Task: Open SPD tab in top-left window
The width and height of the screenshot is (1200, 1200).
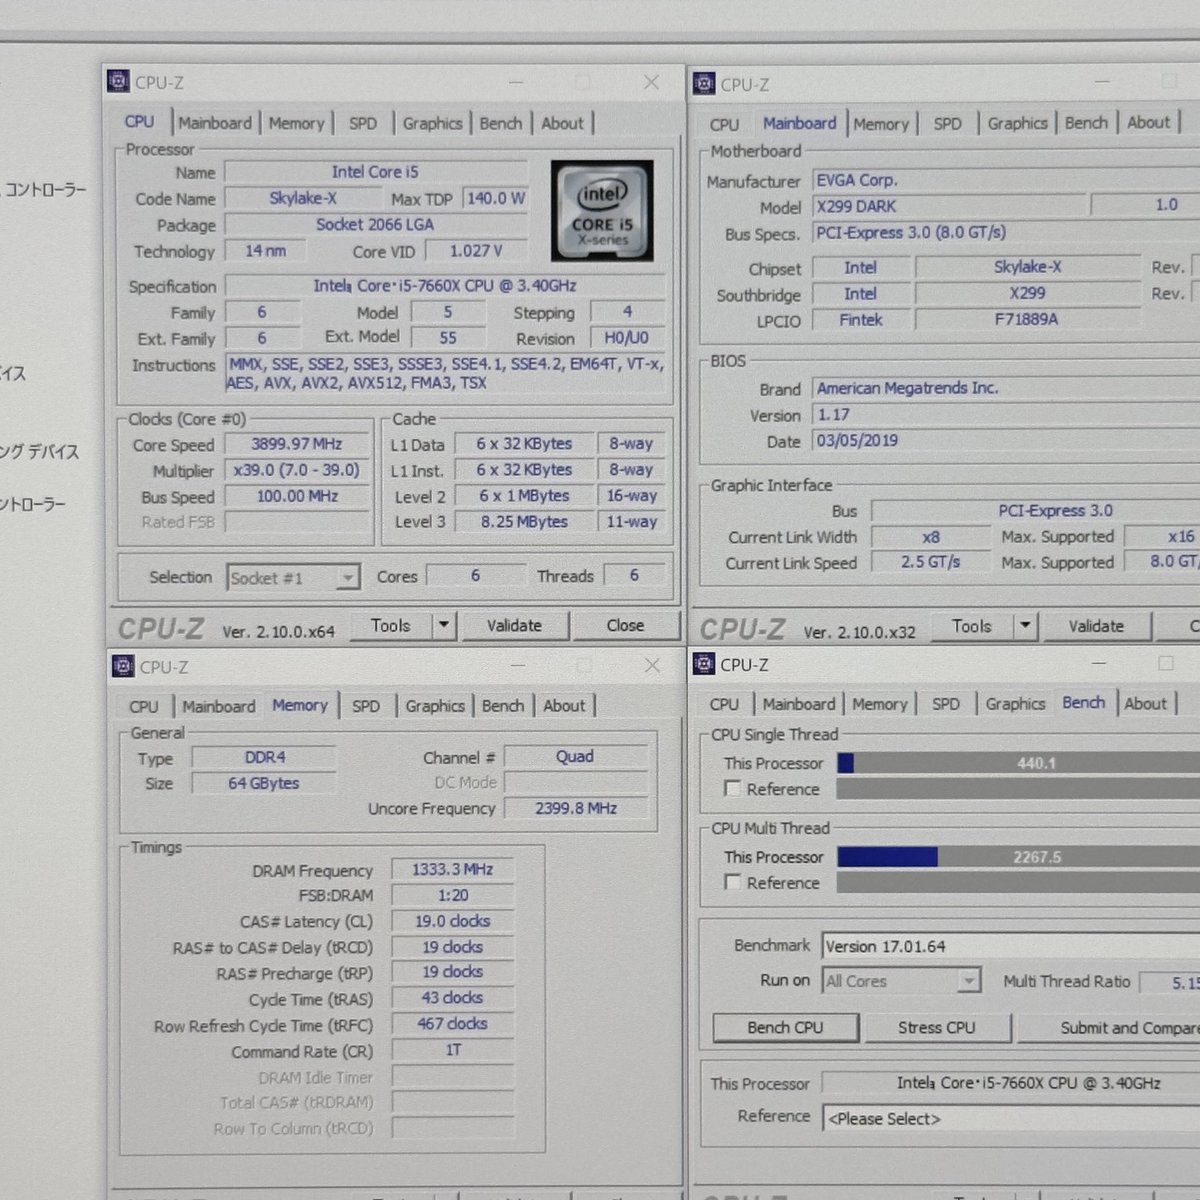Action: [363, 123]
